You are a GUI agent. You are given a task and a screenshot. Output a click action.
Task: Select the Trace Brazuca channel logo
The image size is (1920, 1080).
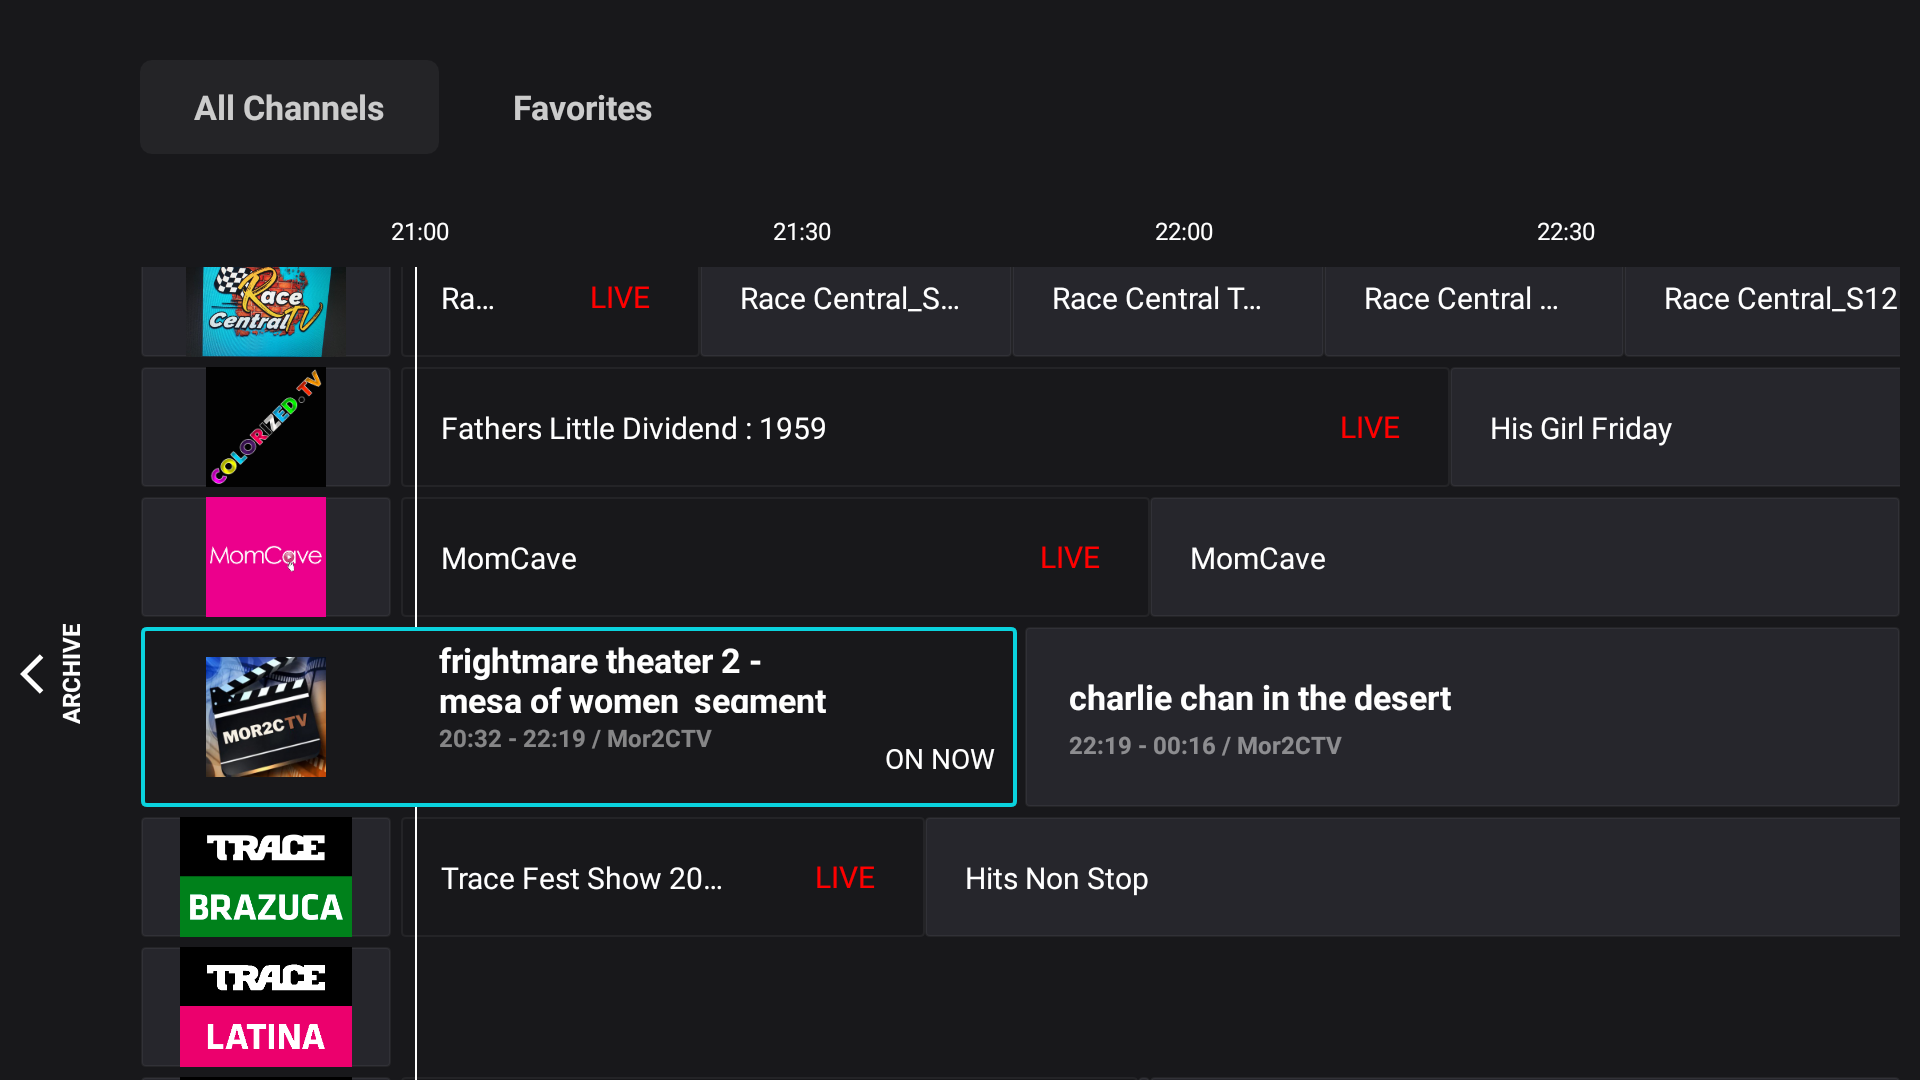pyautogui.click(x=265, y=877)
